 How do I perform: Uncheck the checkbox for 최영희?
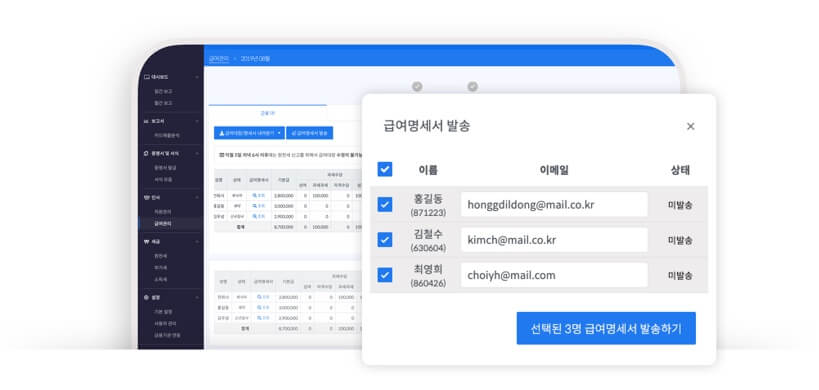pyautogui.click(x=385, y=275)
